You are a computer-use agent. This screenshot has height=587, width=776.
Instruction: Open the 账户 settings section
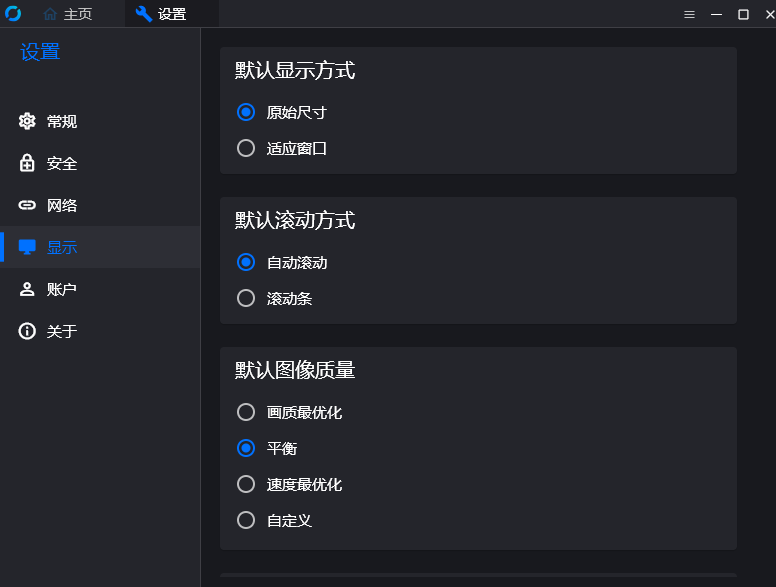(x=100, y=289)
